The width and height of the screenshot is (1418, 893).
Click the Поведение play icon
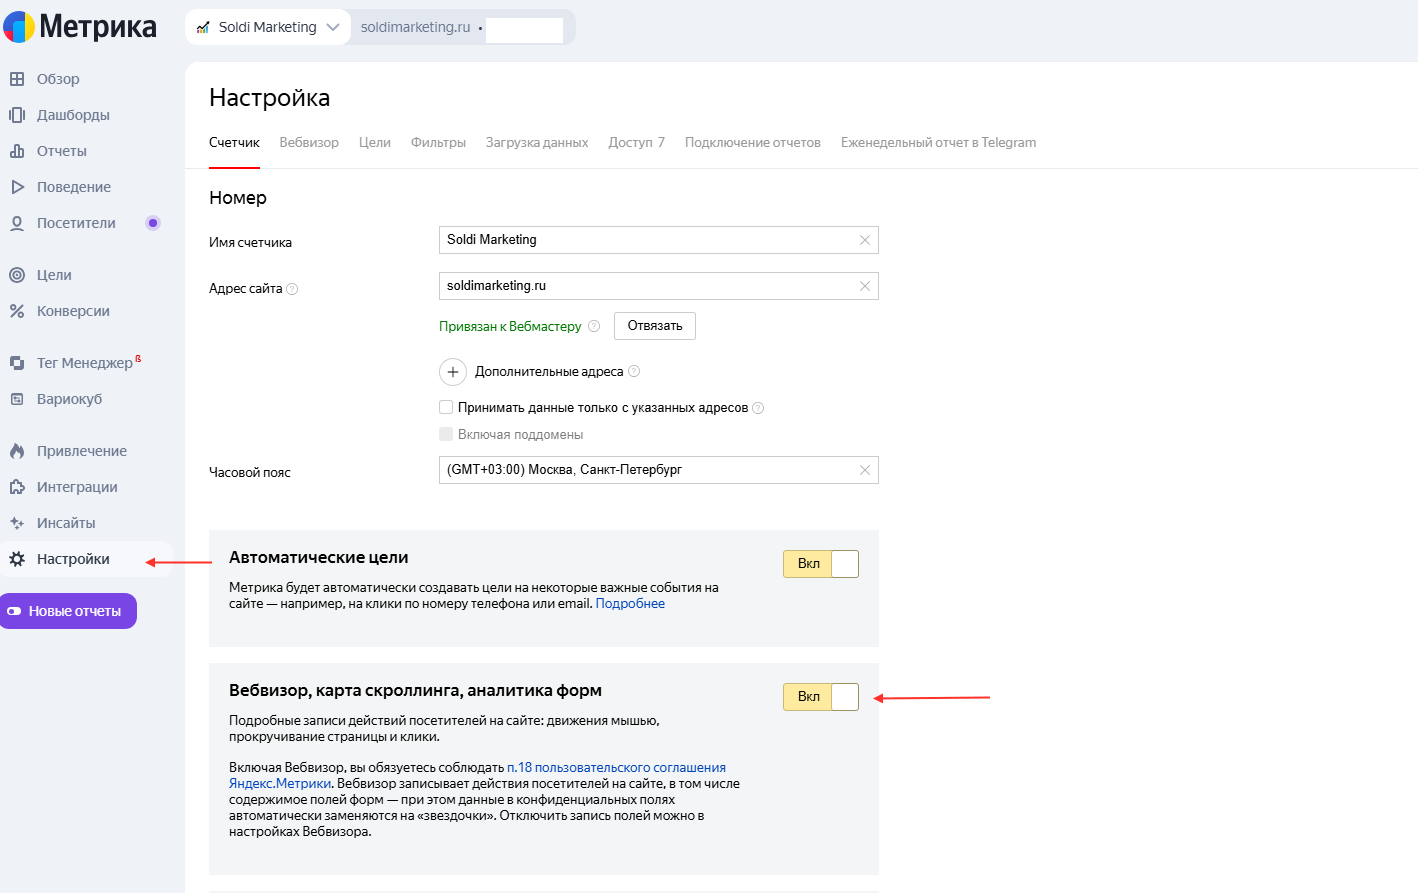(17, 187)
